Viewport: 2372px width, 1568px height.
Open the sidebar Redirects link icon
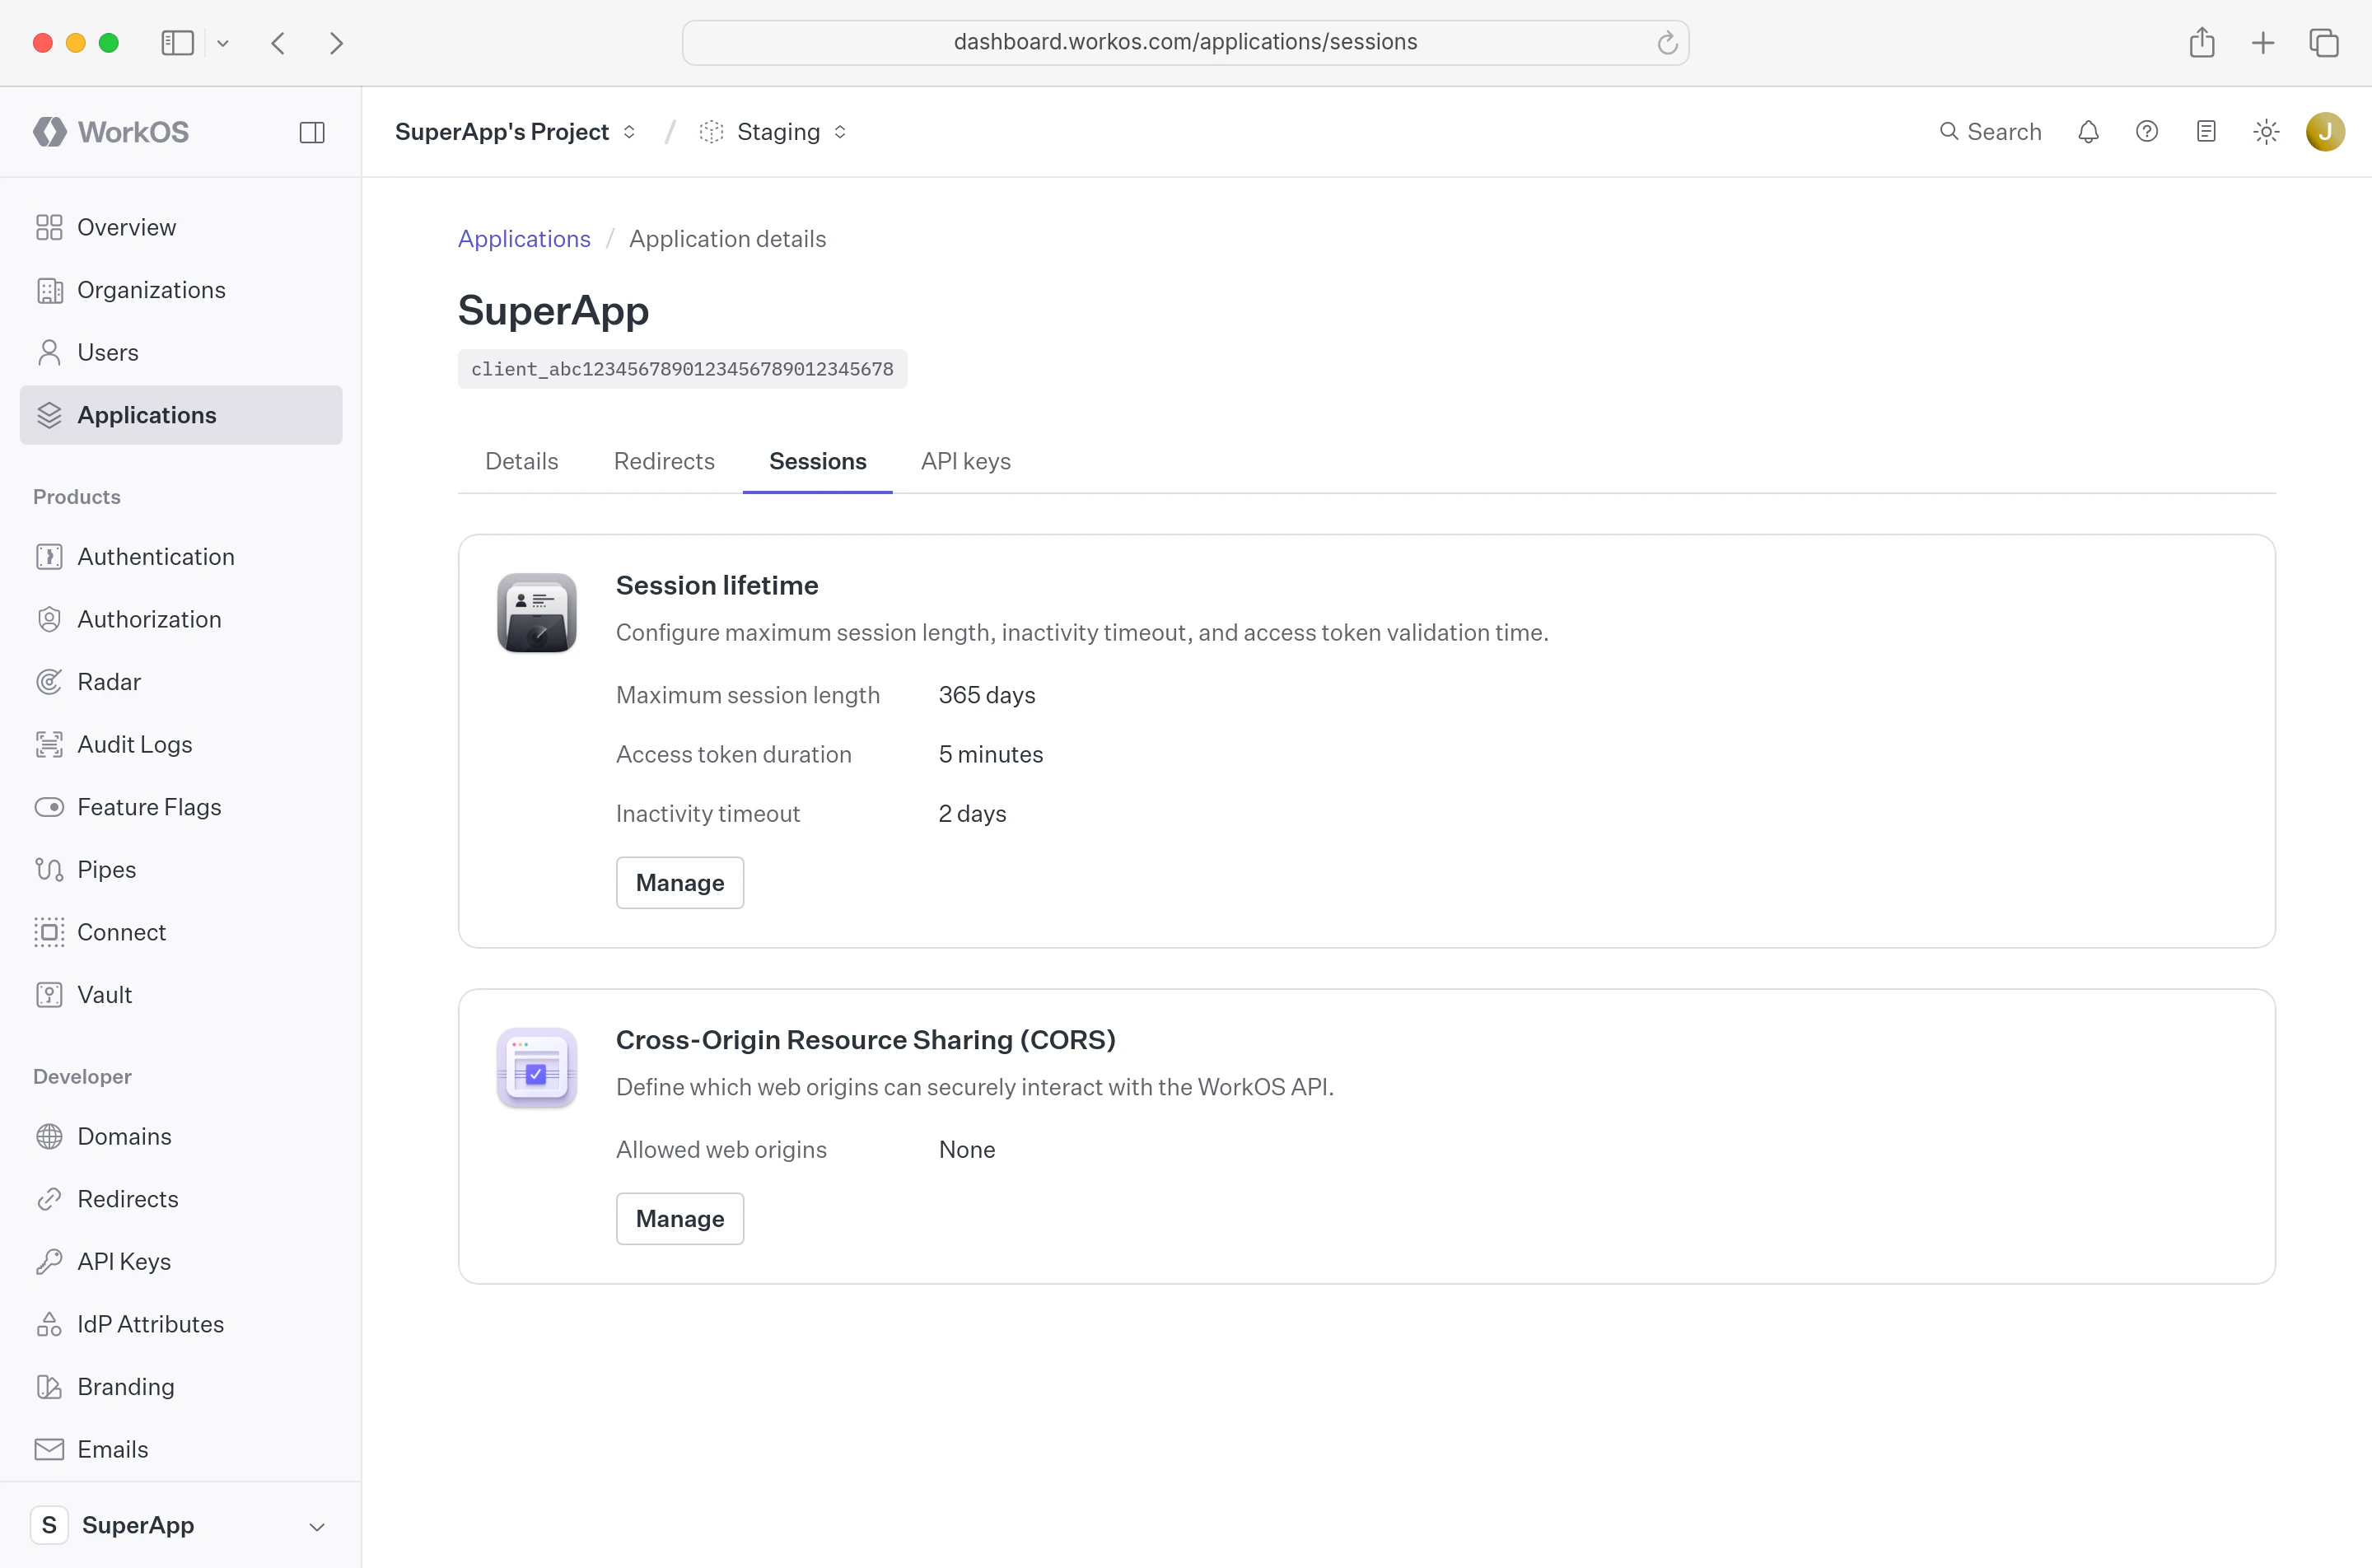pyautogui.click(x=49, y=1199)
